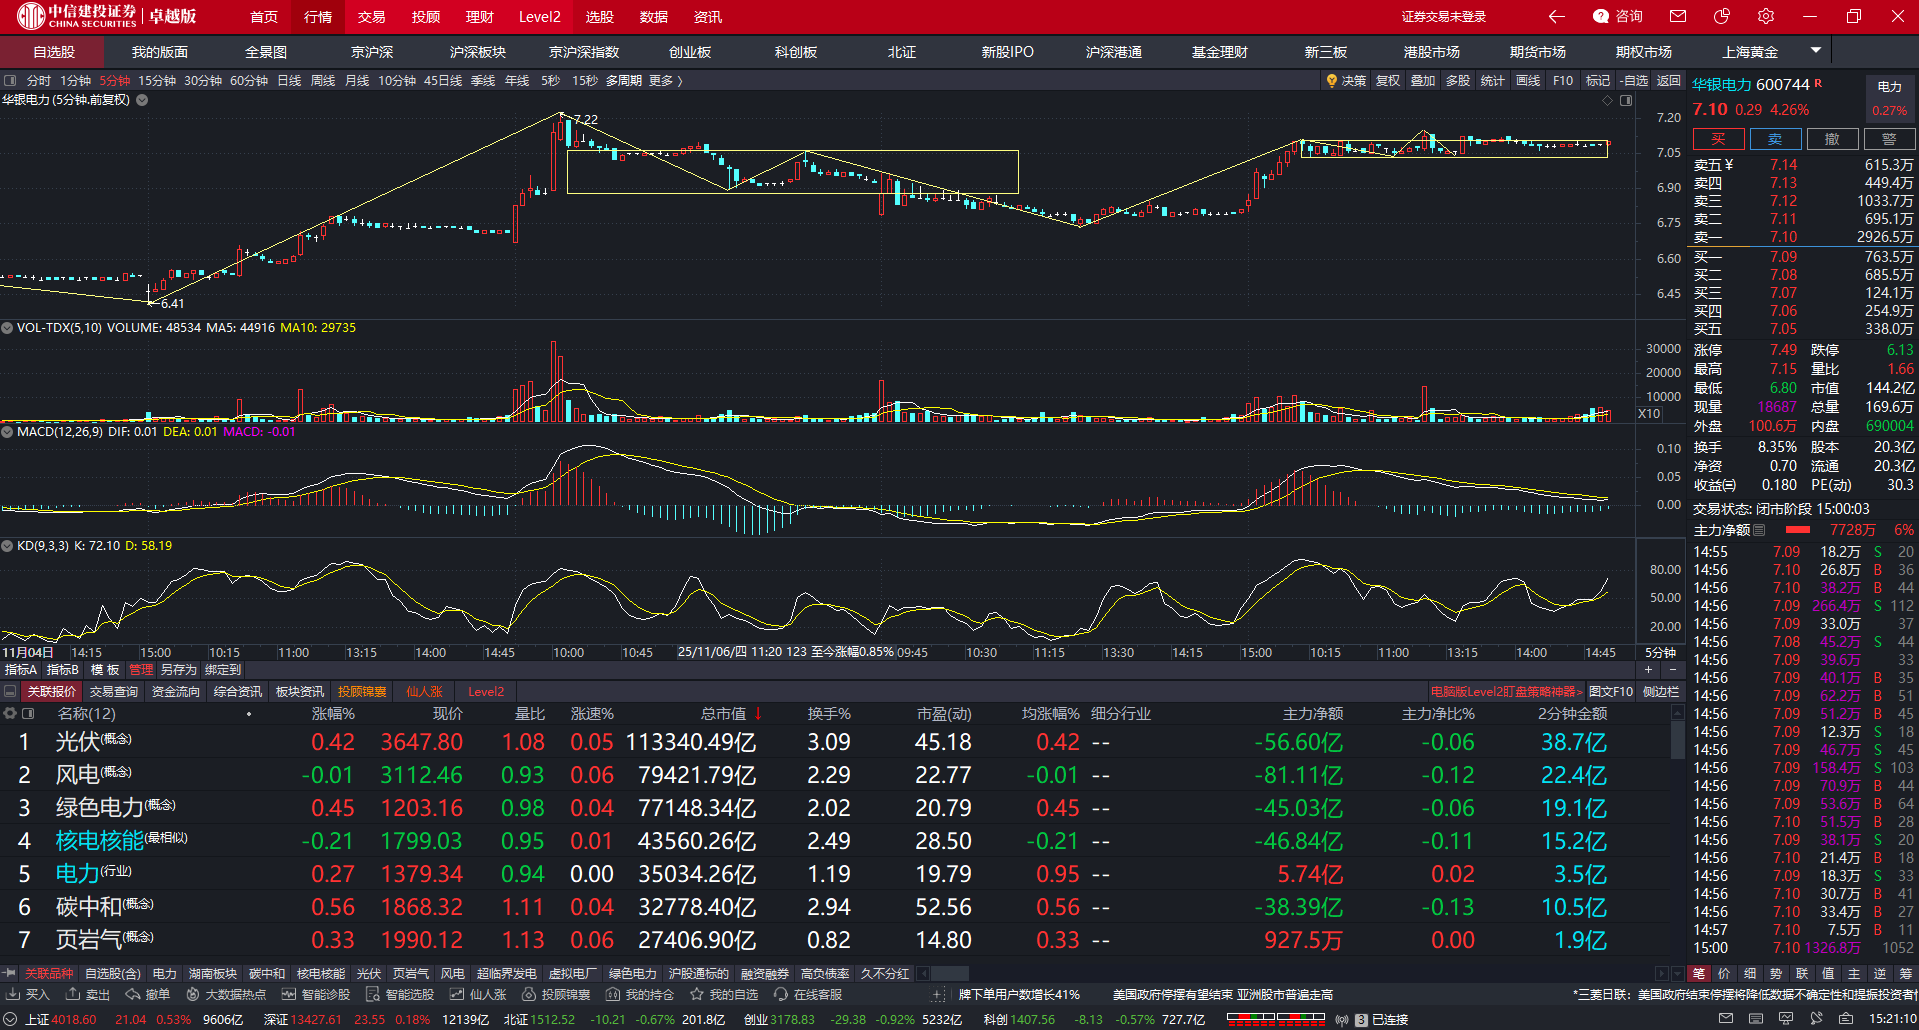
Task: Click the connection signal status icon
Action: (x=1342, y=1020)
